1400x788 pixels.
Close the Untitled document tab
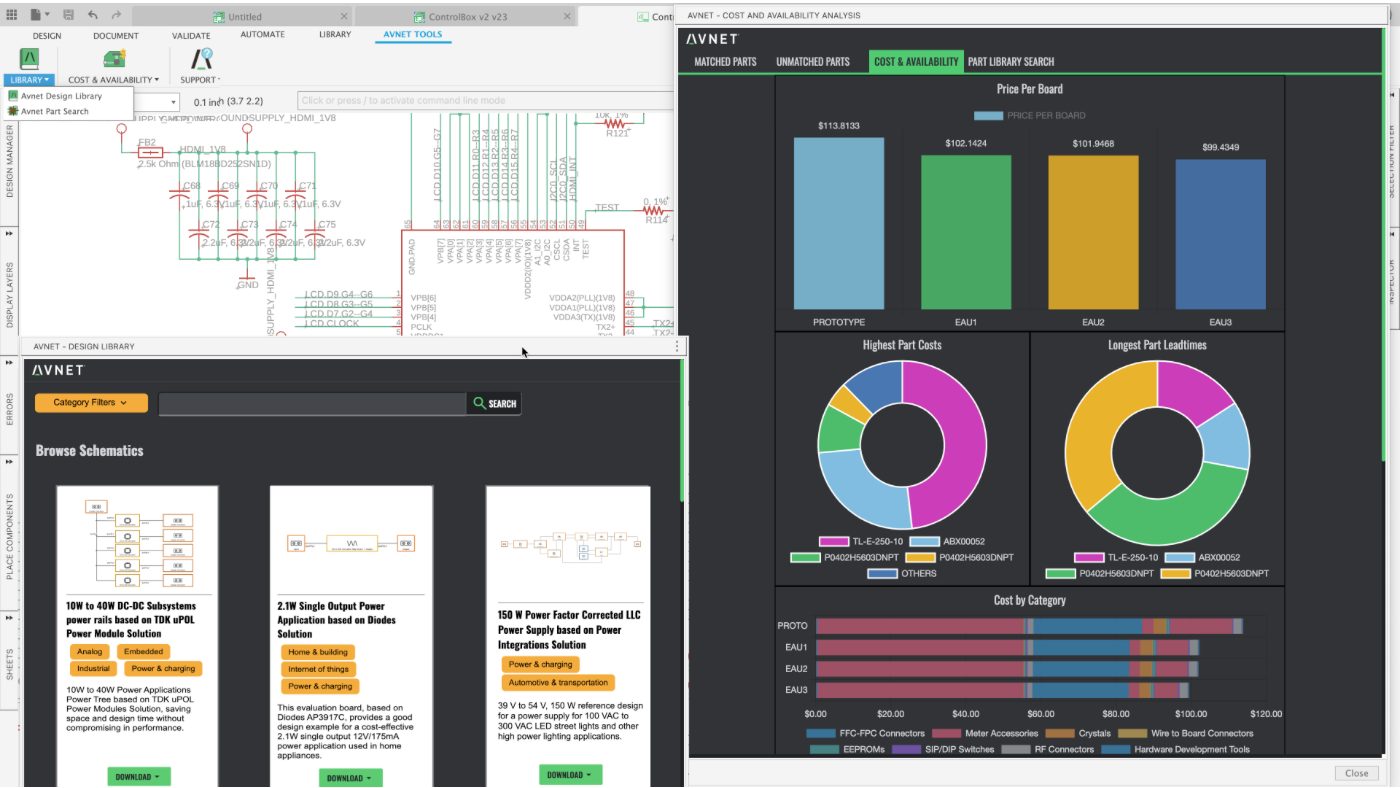point(344,17)
